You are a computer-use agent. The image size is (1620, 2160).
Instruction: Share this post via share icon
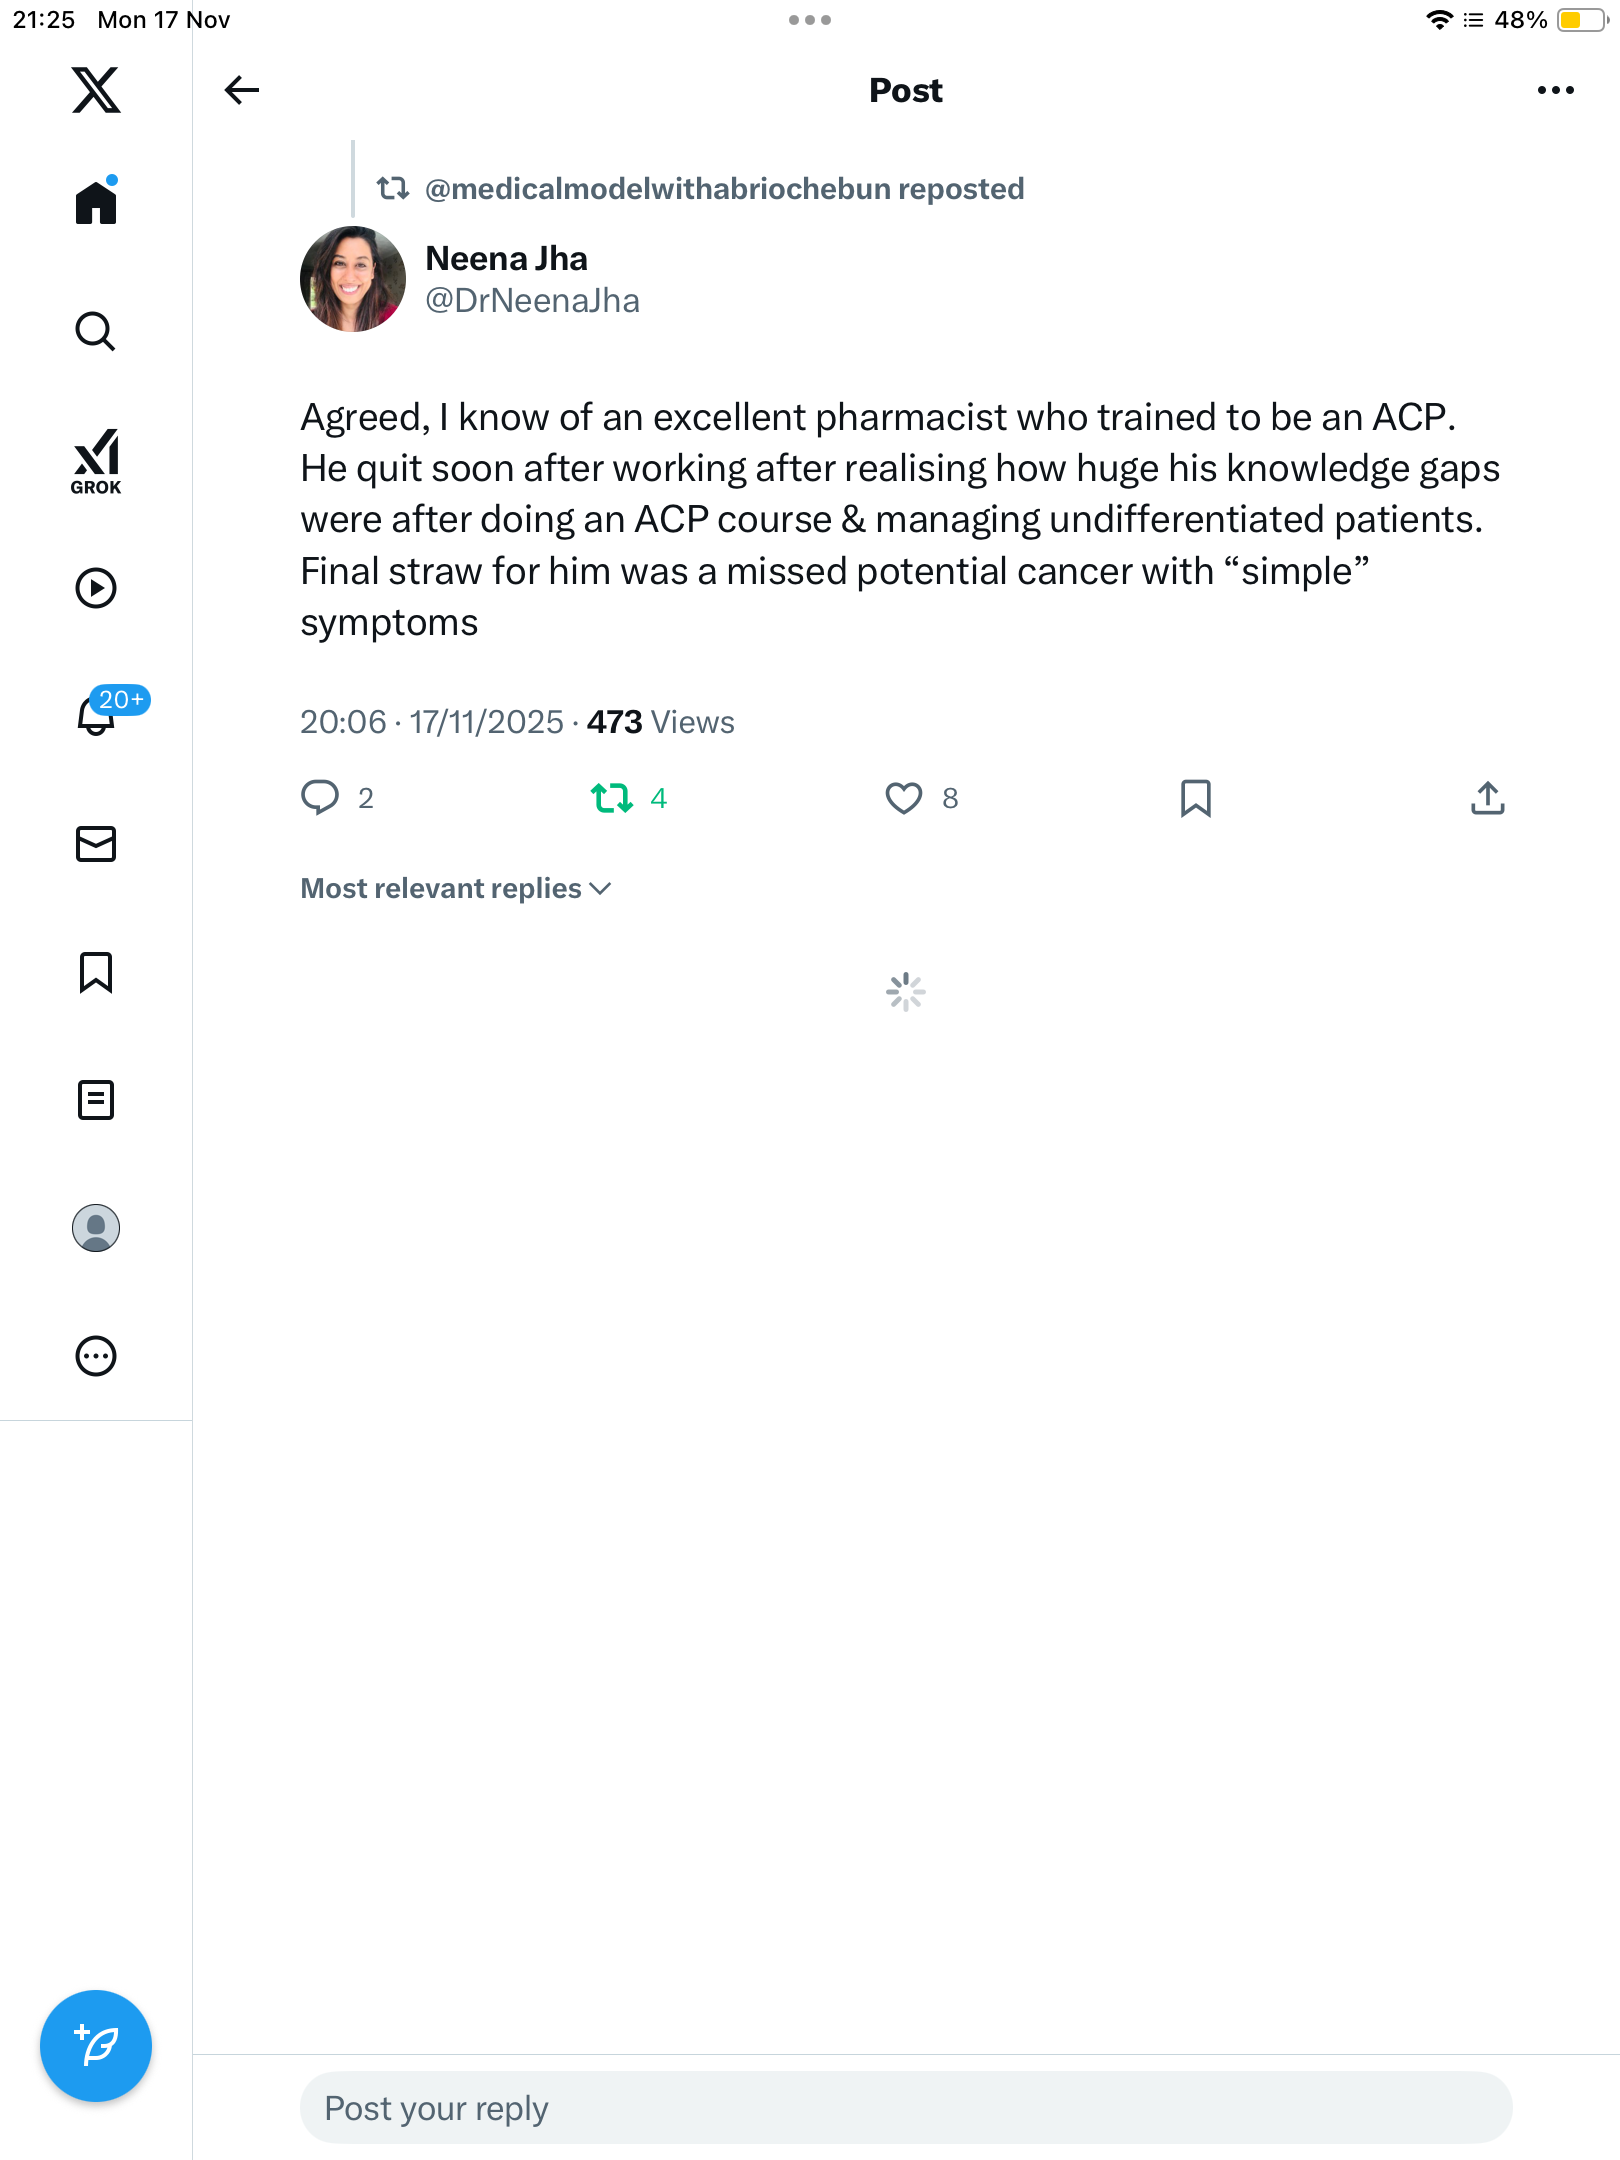coord(1488,798)
